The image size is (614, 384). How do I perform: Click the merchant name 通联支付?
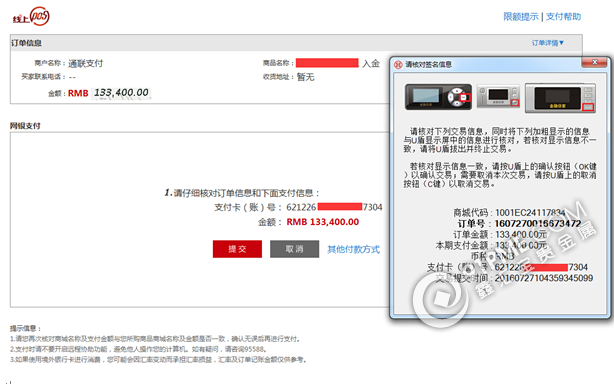click(x=85, y=63)
